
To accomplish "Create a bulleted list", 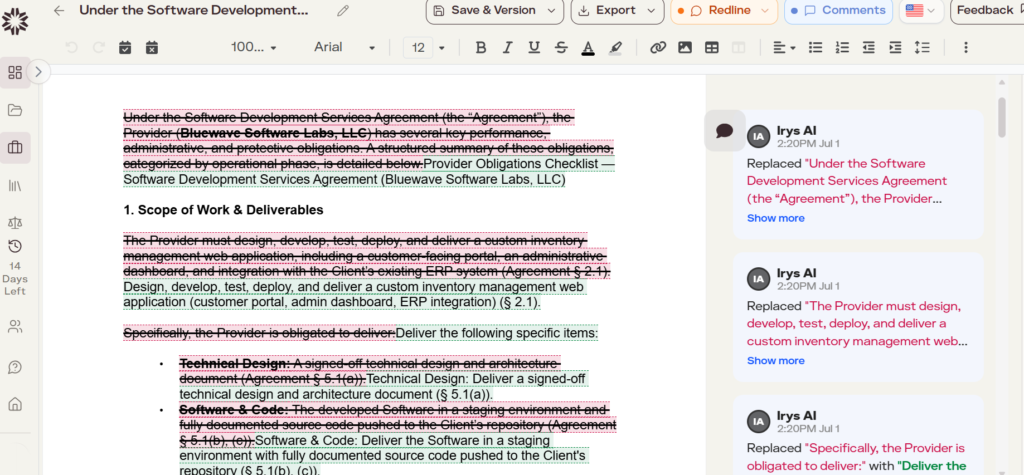I will coord(815,48).
